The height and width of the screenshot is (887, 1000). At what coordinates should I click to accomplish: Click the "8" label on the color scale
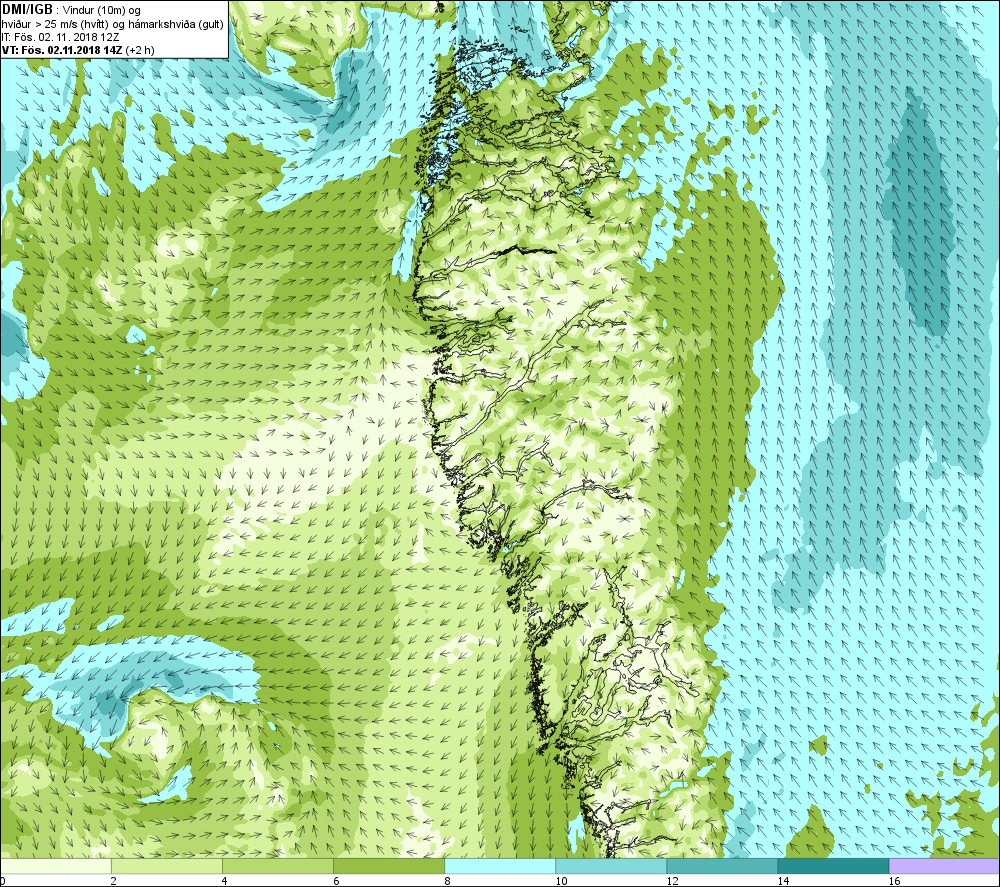coord(447,881)
